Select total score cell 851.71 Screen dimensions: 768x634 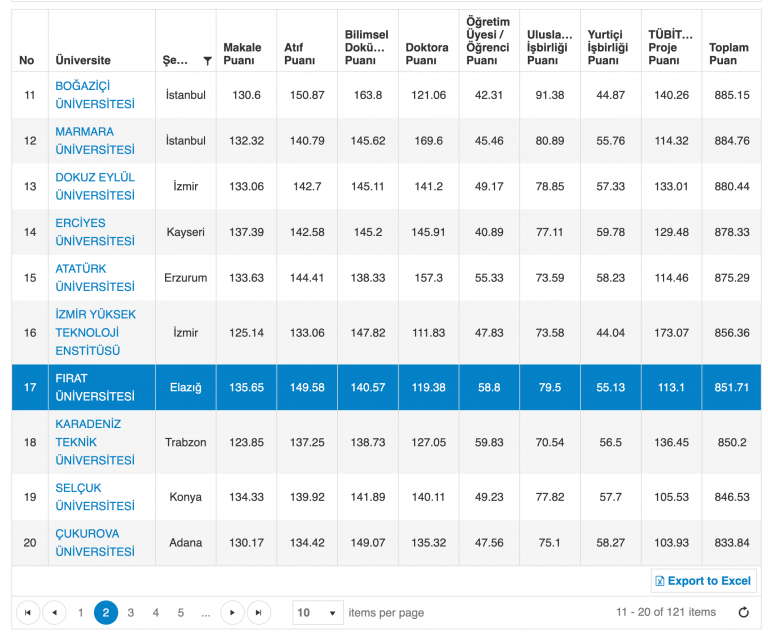732,387
